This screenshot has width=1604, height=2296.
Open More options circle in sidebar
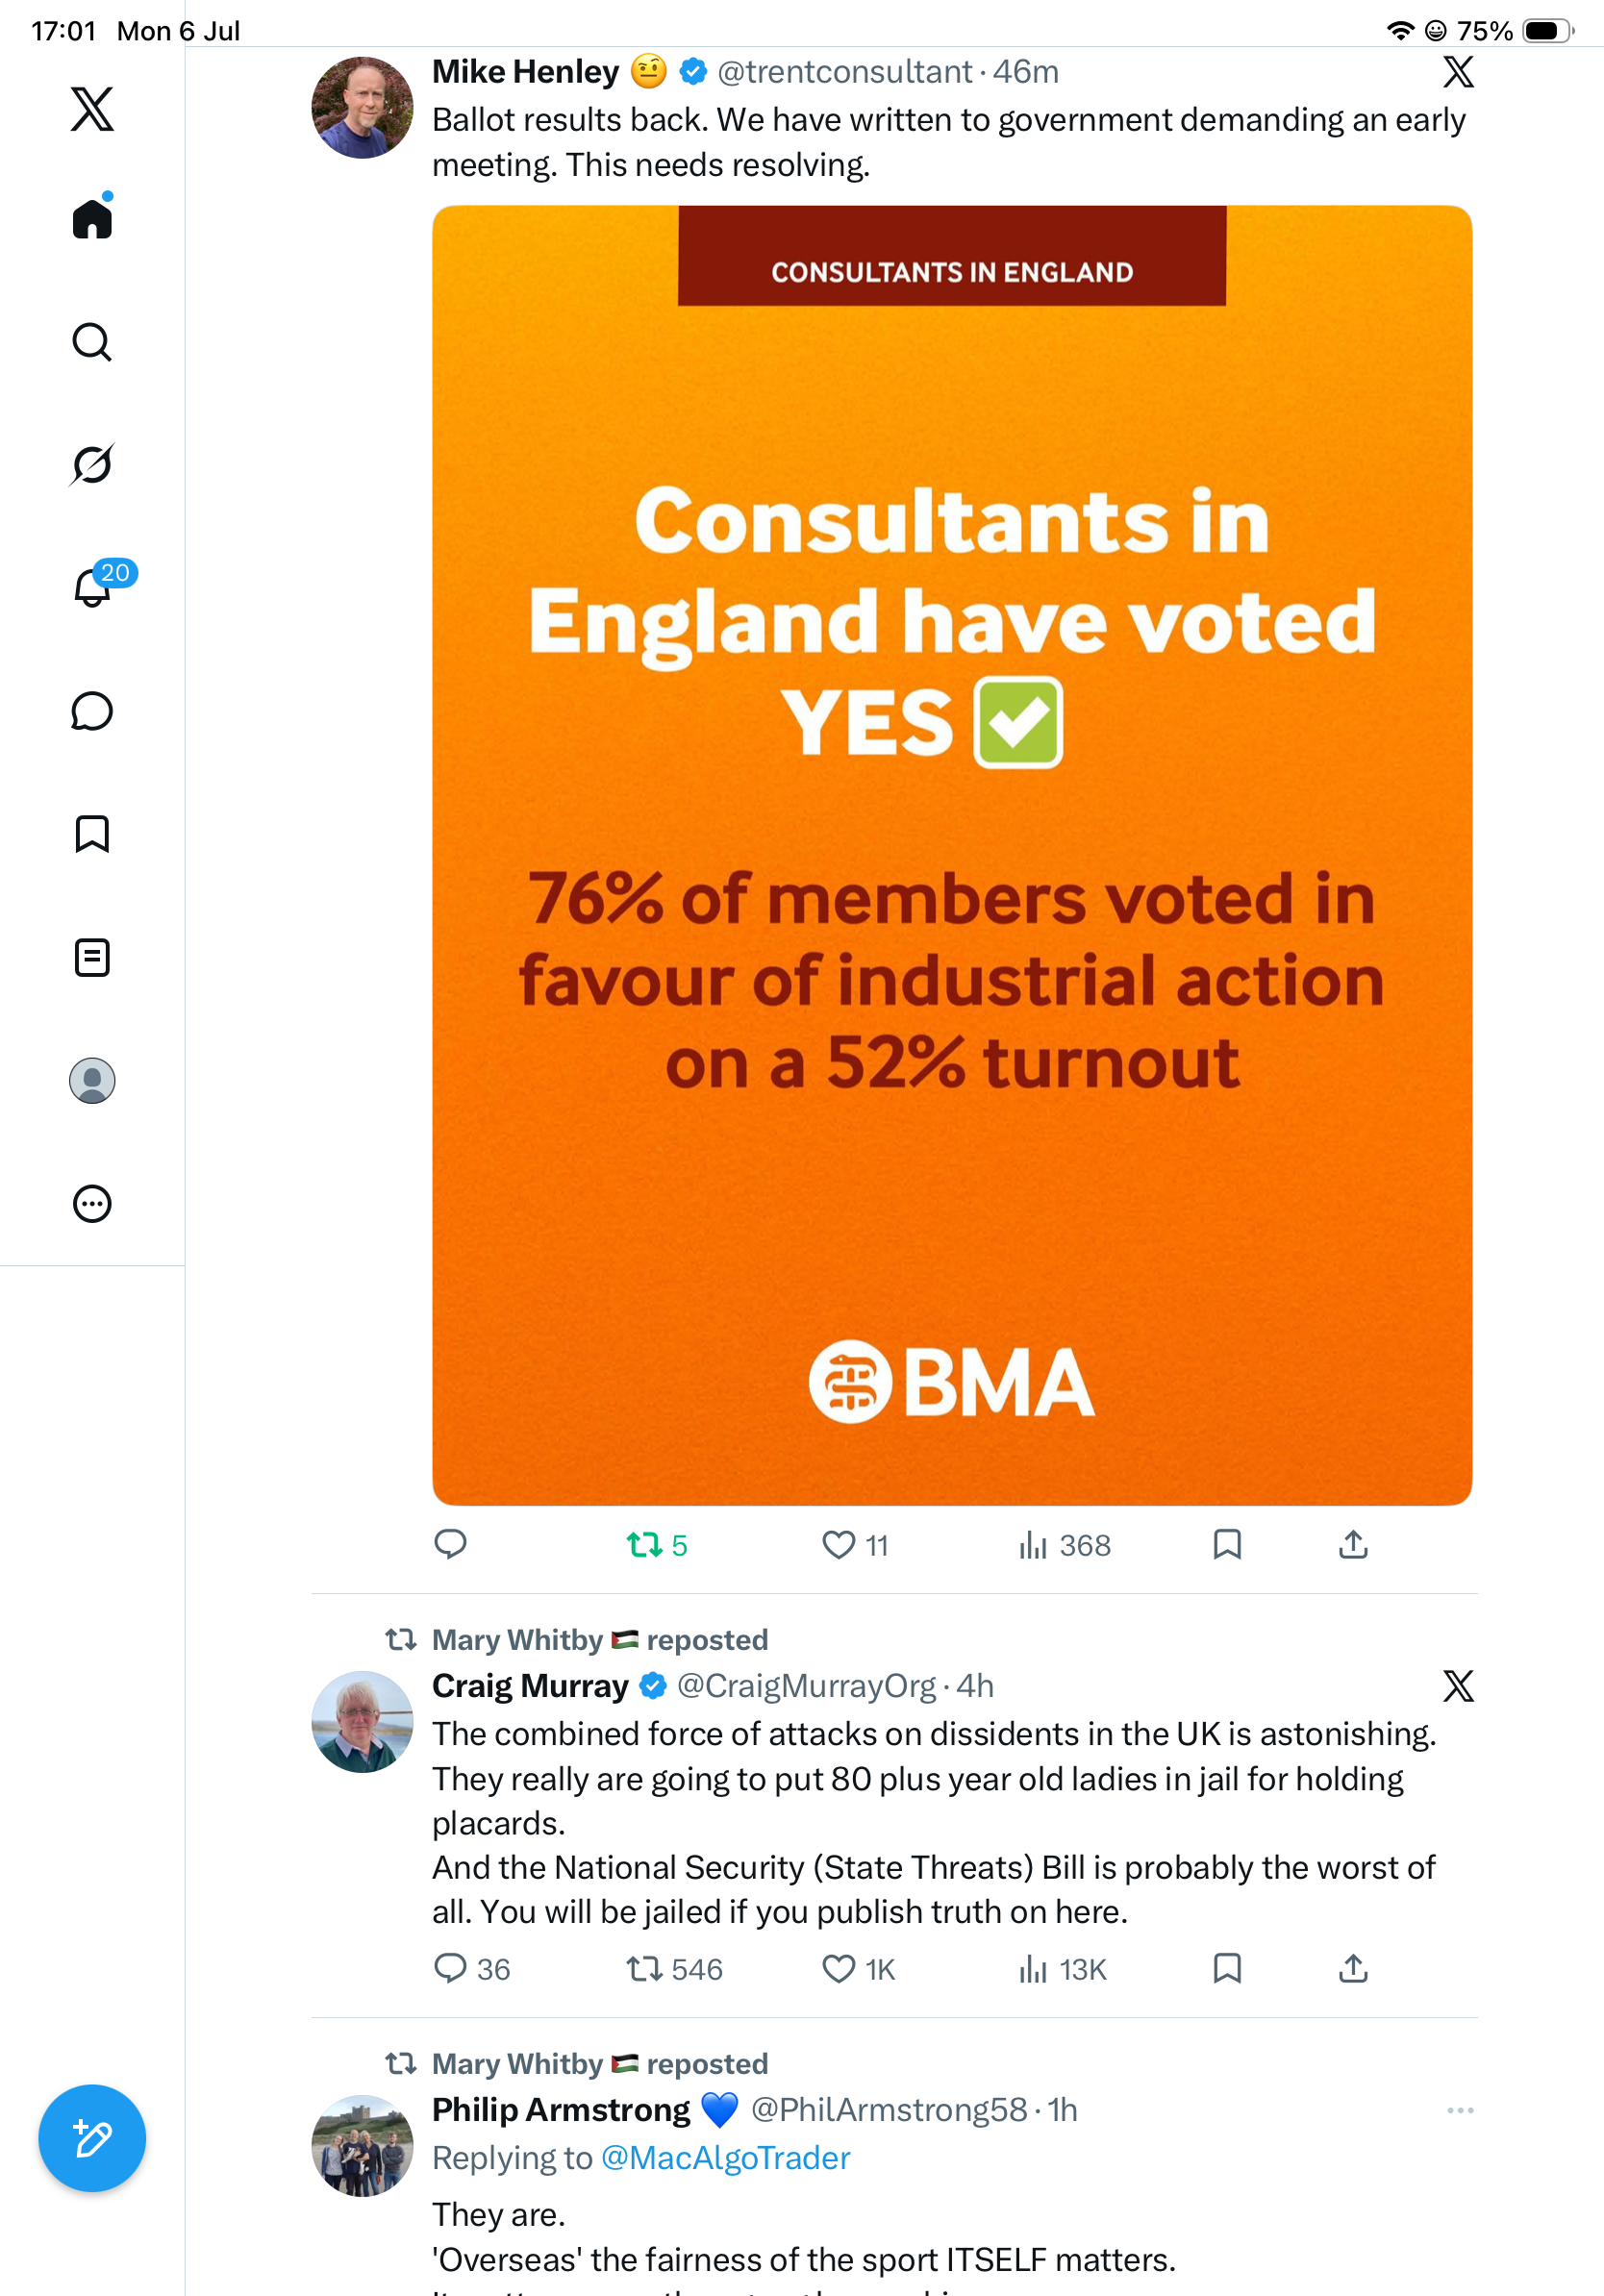pos(92,1203)
